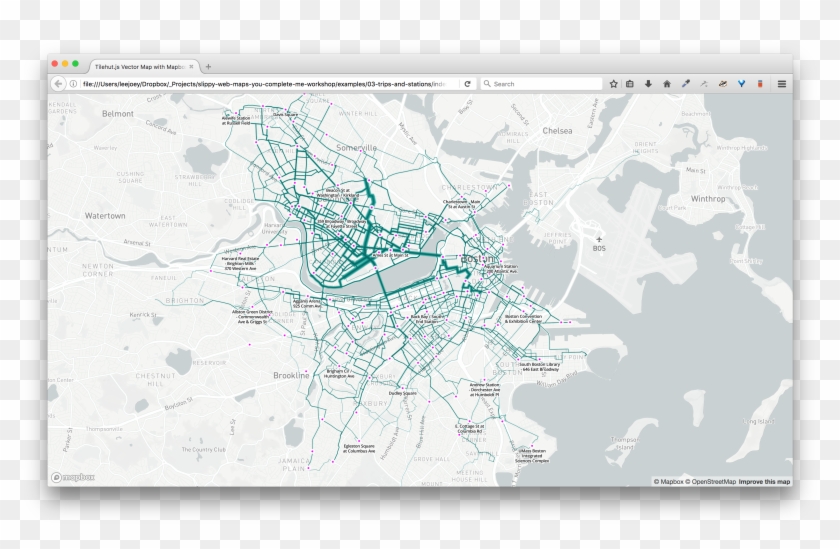Open the bookmarks list clipboard icon
Image resolution: width=840 pixels, height=549 pixels.
click(630, 84)
